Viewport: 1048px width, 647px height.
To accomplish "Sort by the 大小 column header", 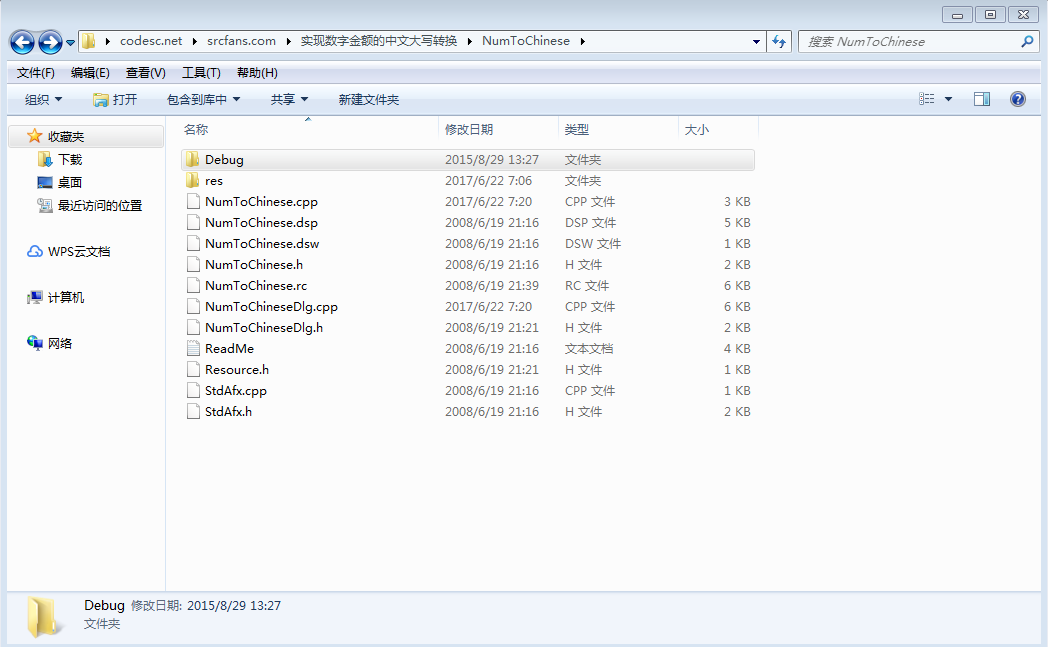I will pos(696,130).
